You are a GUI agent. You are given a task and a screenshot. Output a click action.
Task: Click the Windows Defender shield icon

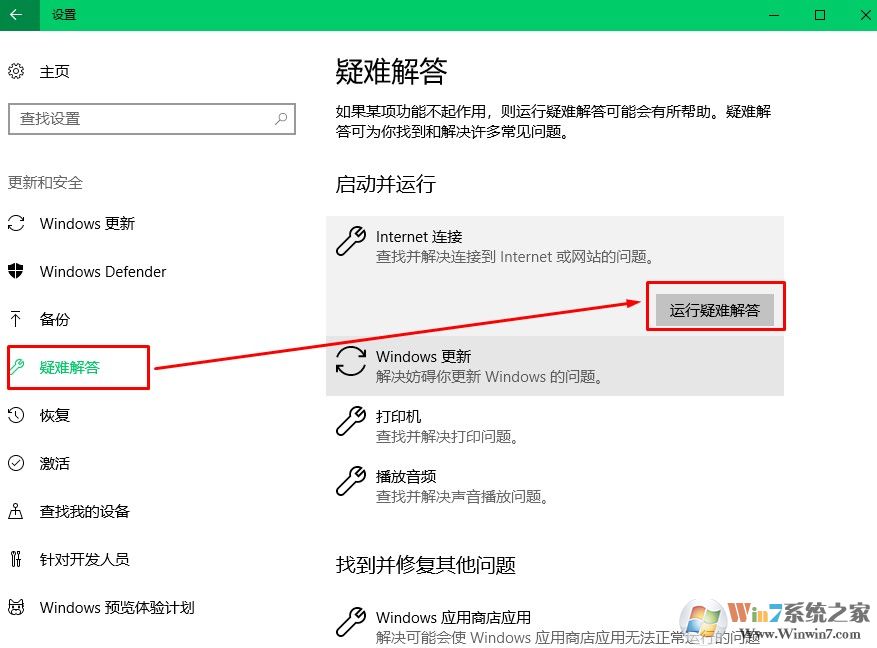click(x=16, y=271)
